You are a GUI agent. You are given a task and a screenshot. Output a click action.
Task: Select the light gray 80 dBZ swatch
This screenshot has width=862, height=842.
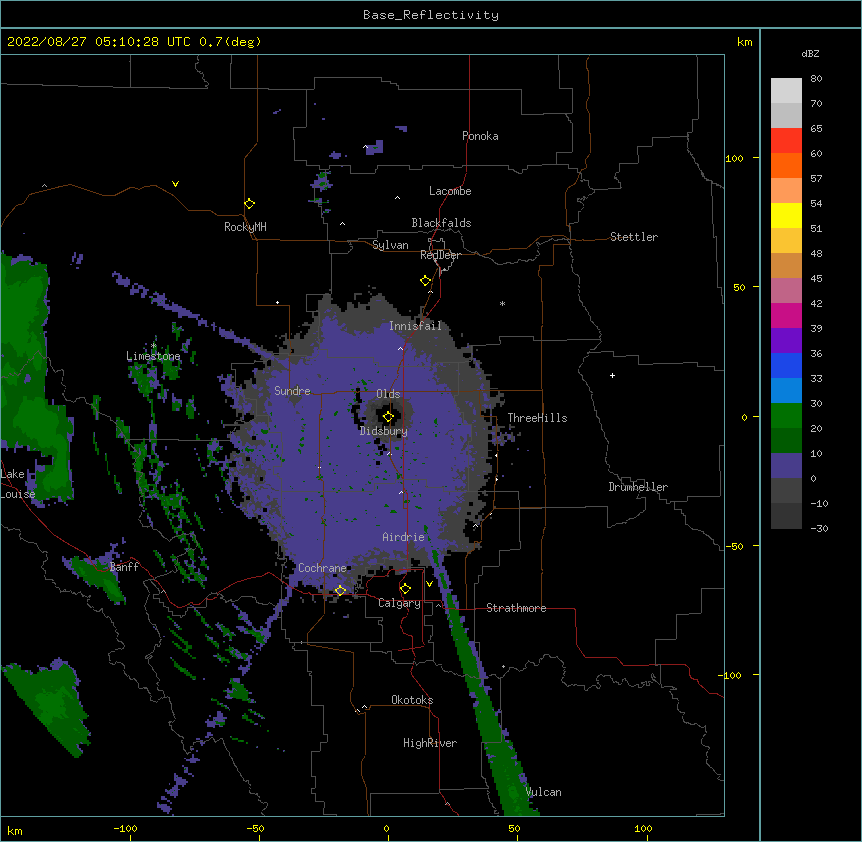coord(786,91)
